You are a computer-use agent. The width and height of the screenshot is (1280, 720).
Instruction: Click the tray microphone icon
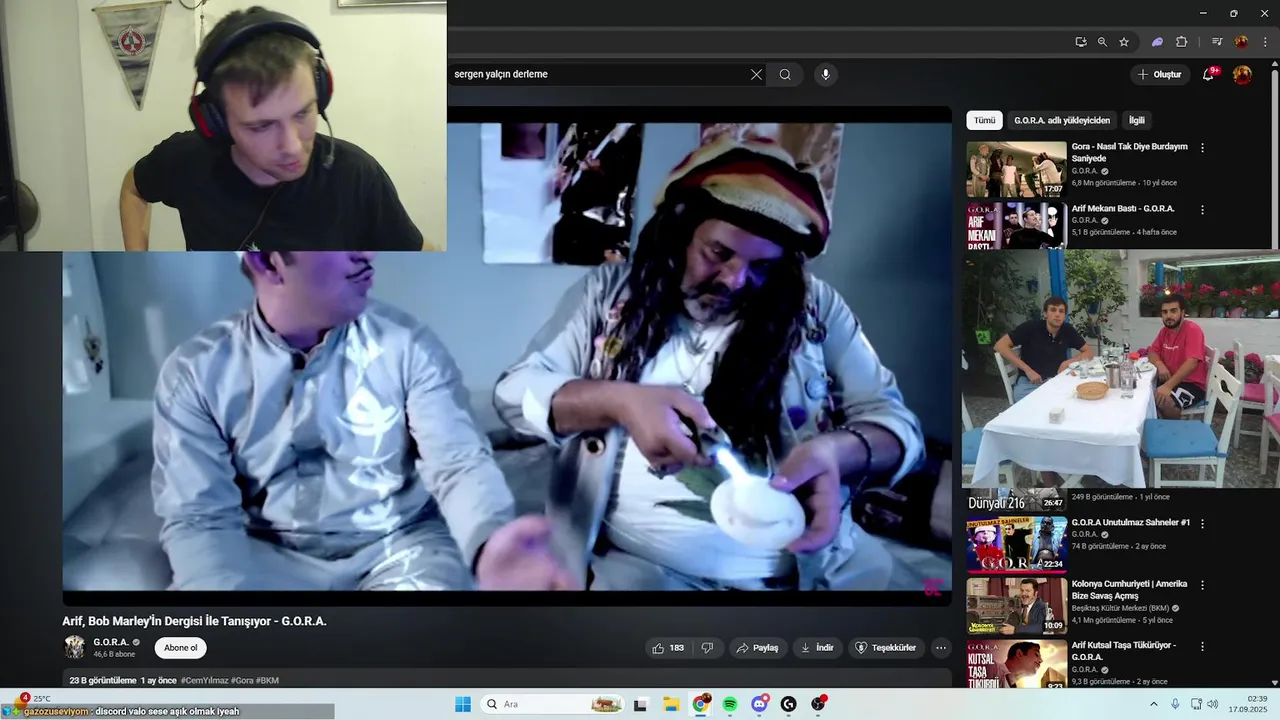click(x=1175, y=704)
